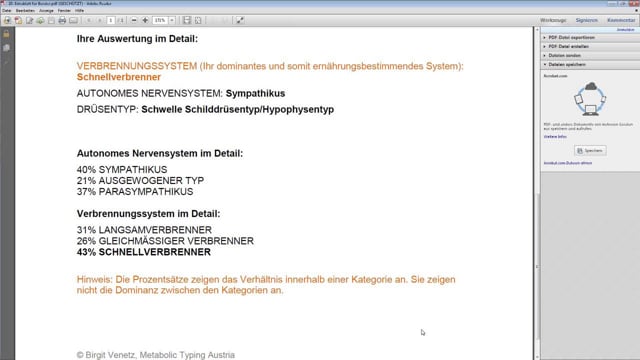Click 'Verbrennungssystem im Detail:' heading
Screen dimensions: 640x360
[149, 214]
